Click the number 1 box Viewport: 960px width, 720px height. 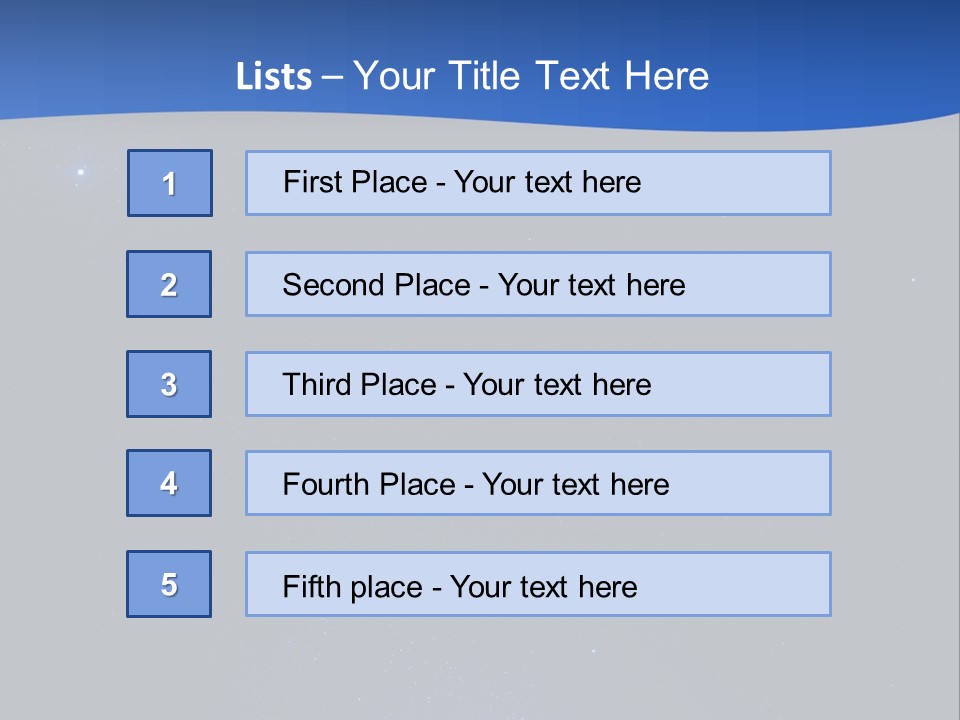point(170,183)
